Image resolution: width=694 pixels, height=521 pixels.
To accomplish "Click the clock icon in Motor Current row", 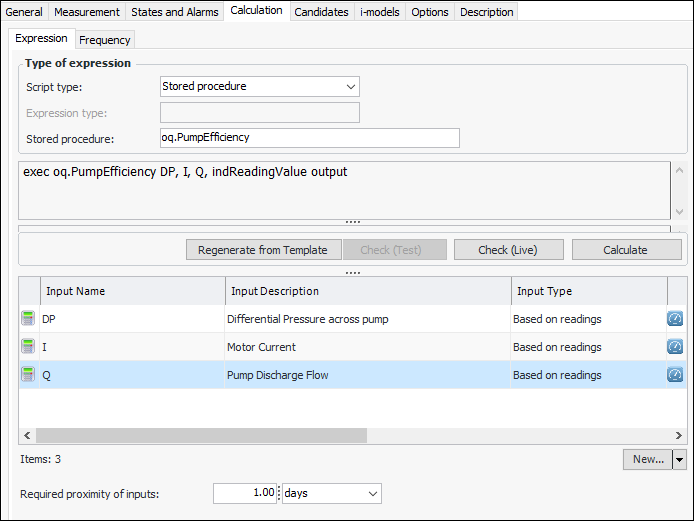I will (675, 347).
